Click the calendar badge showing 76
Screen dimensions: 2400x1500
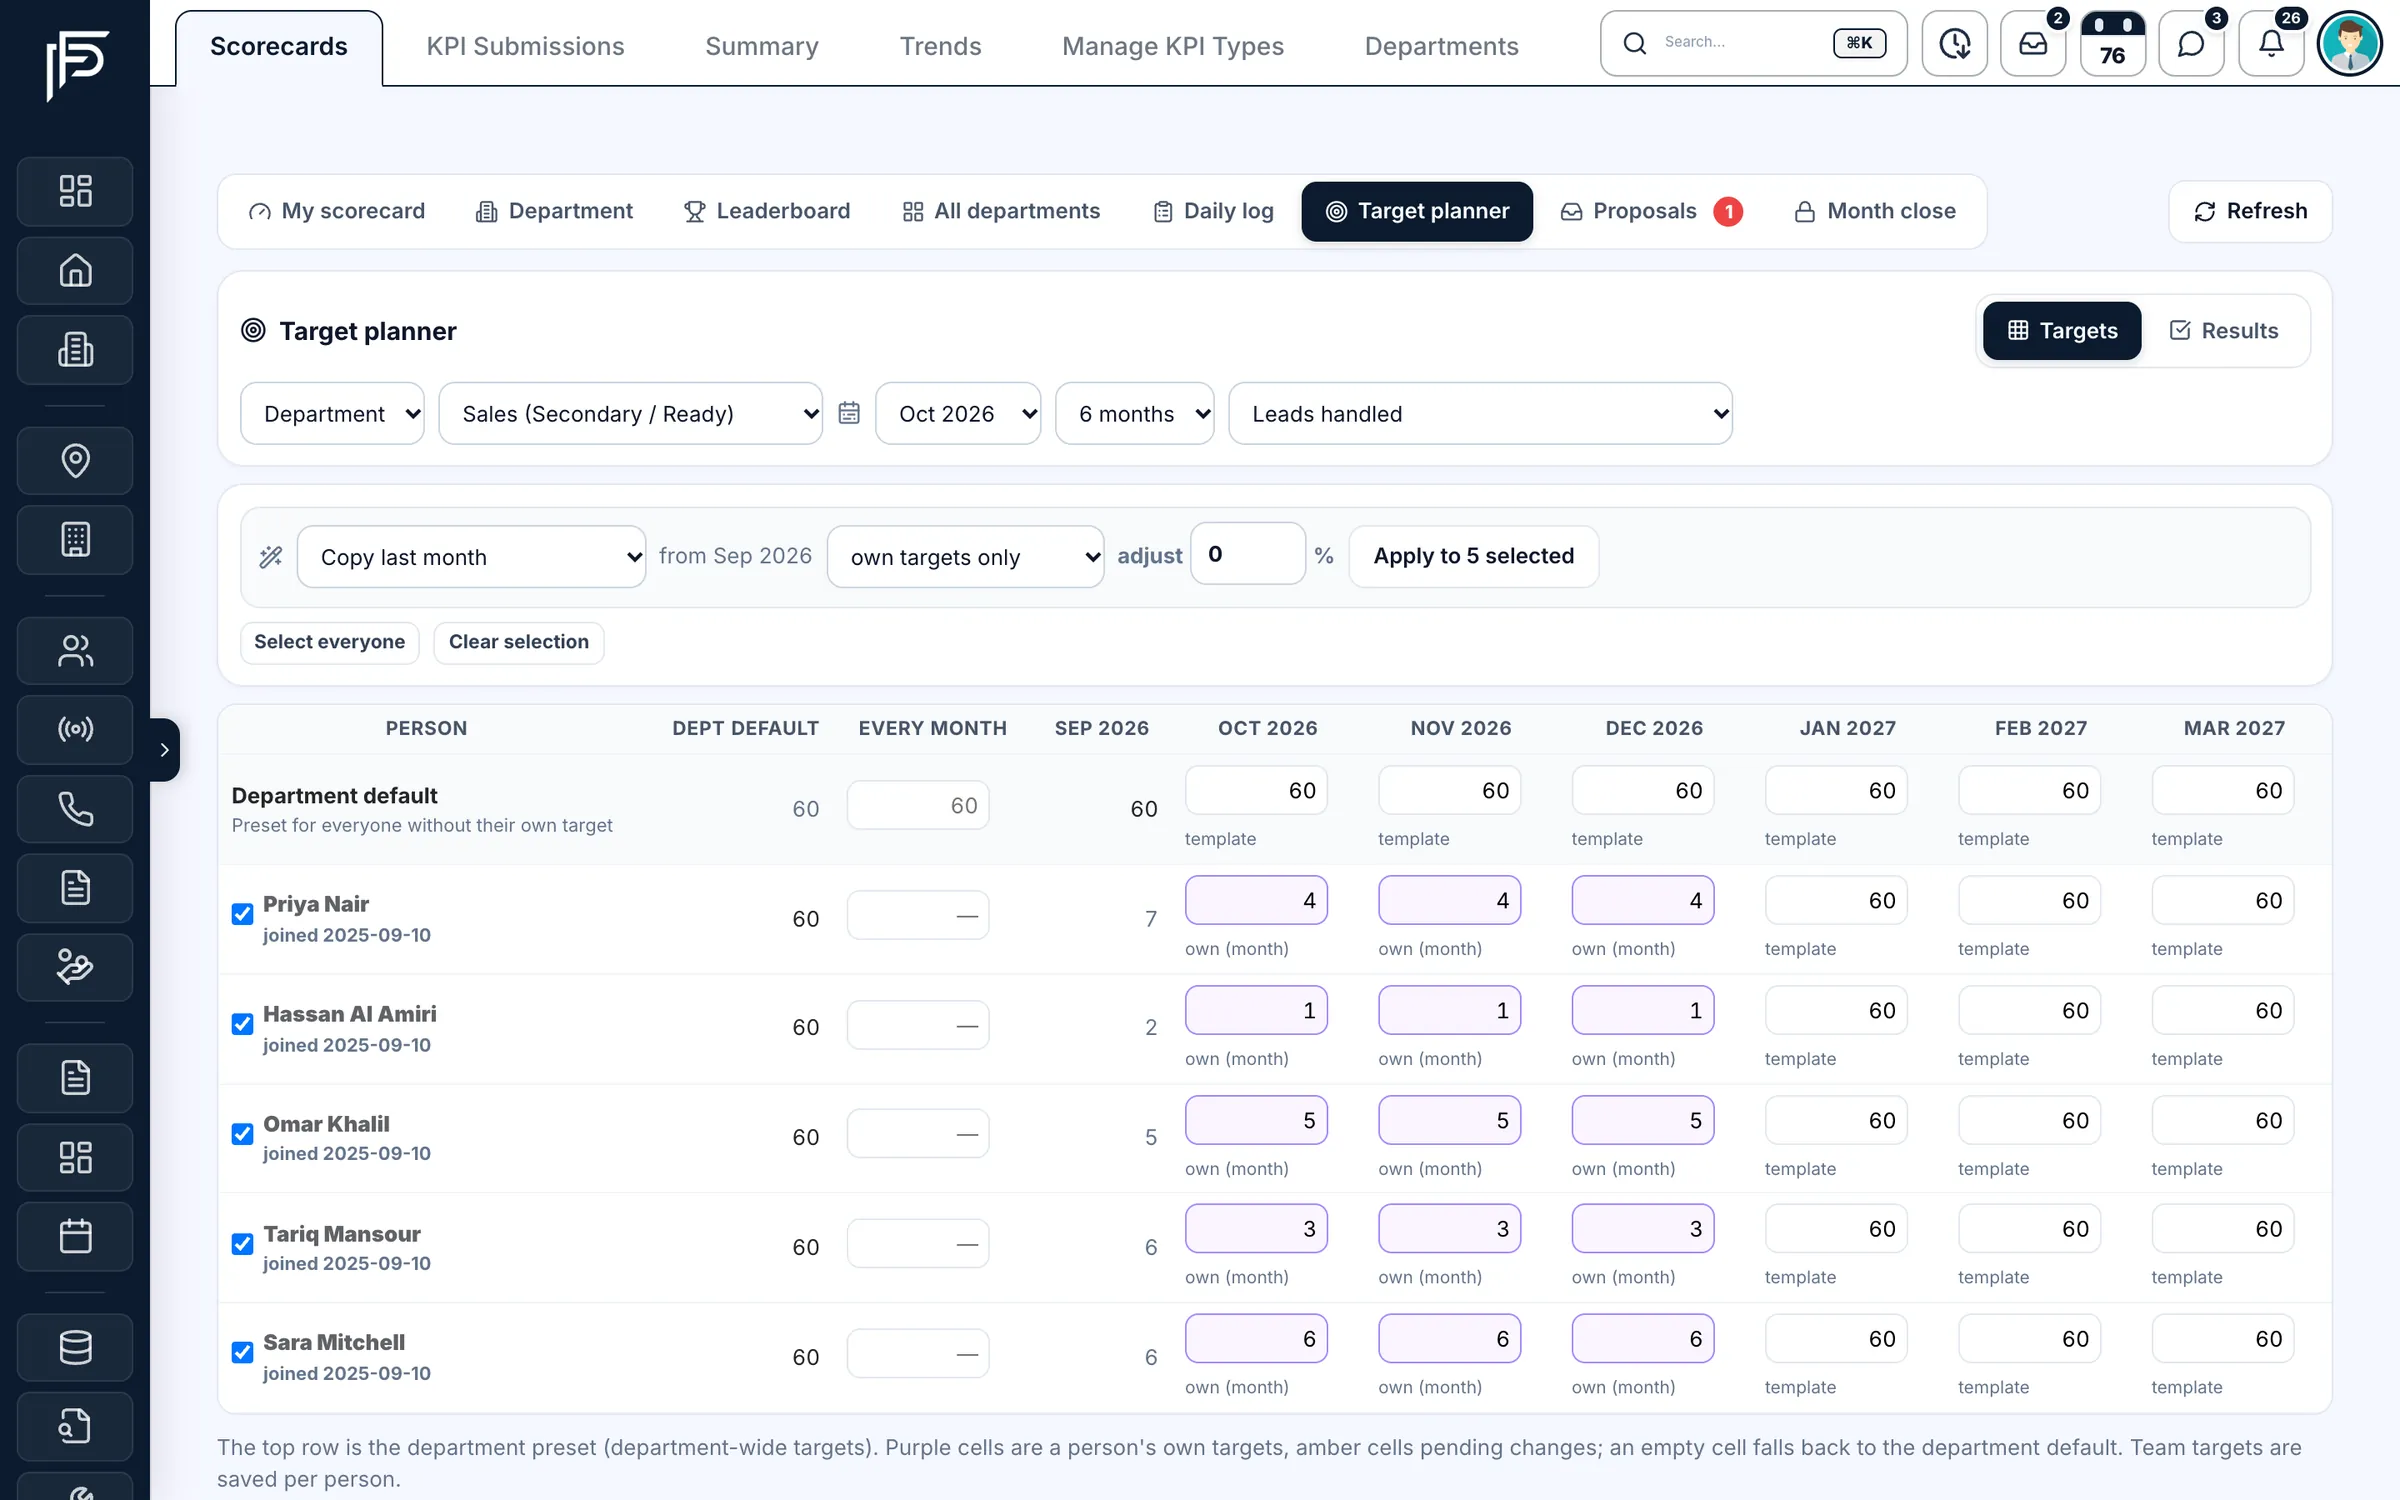(2112, 44)
